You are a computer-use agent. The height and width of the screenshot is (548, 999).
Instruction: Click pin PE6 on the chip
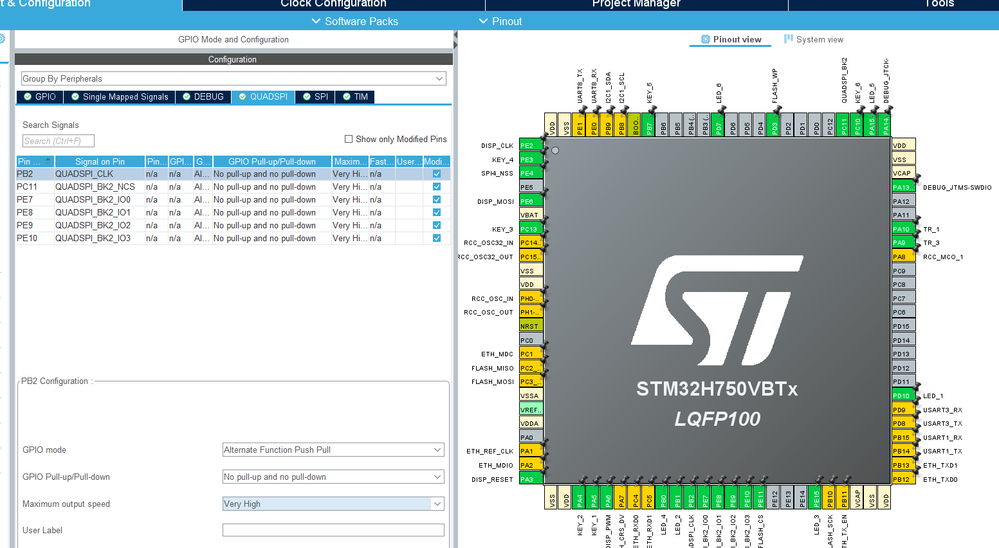[531, 201]
